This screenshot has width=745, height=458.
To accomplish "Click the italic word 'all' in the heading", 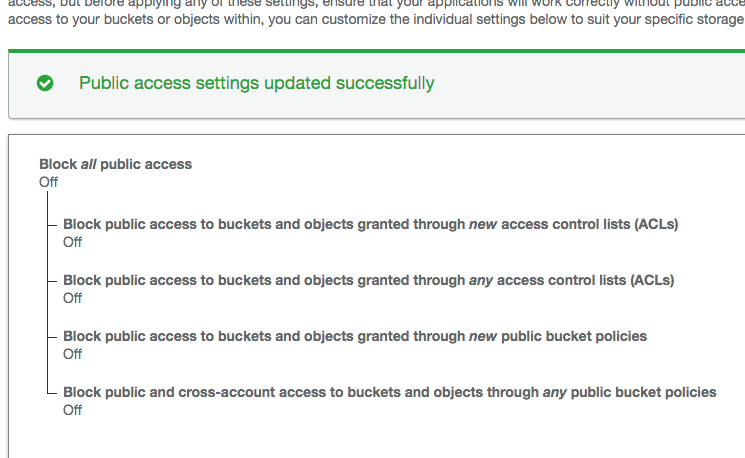I will coord(88,164).
